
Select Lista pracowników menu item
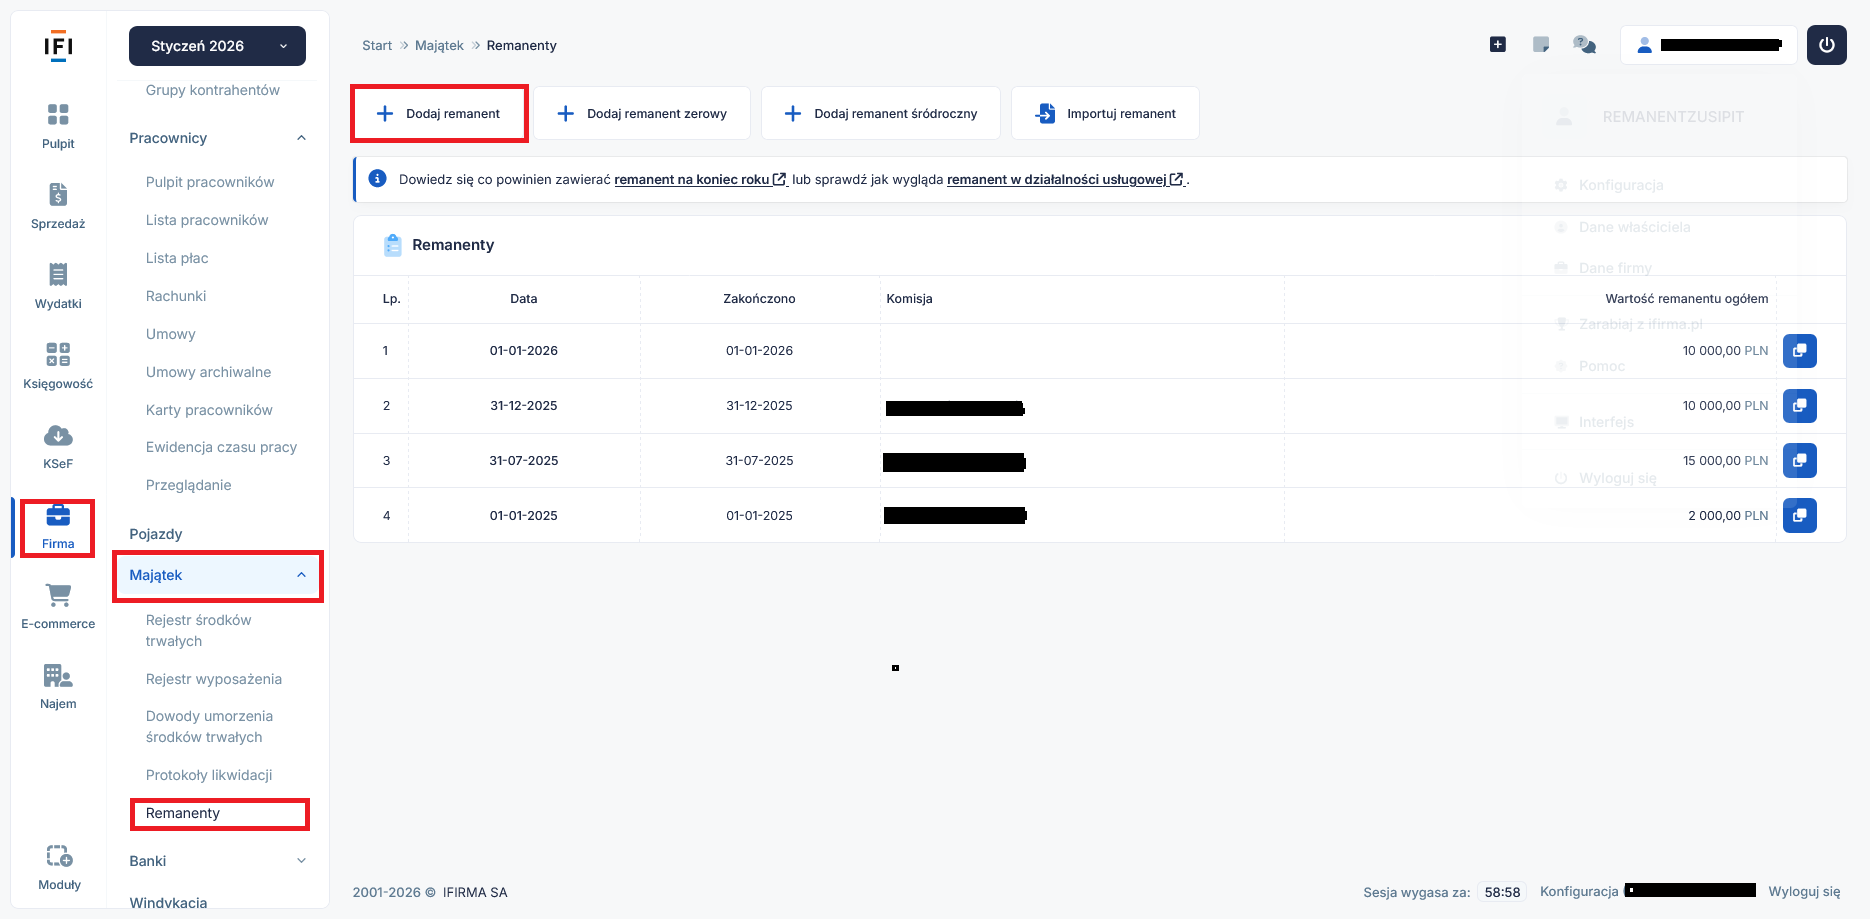click(x=207, y=220)
